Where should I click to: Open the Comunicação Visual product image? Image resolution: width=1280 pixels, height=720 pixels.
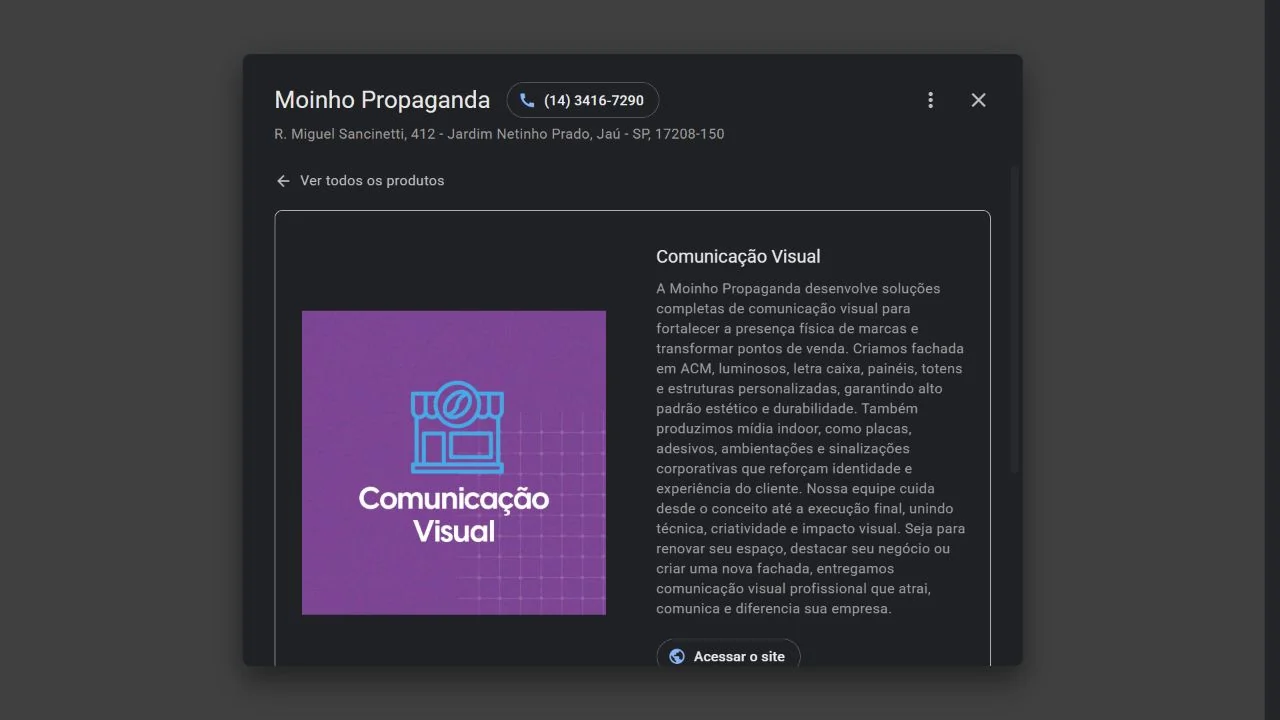coord(454,463)
